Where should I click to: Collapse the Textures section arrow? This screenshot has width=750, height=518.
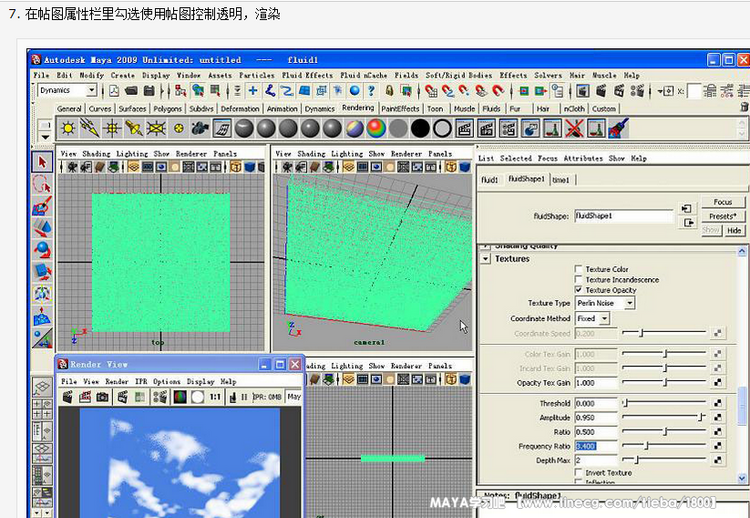(485, 259)
